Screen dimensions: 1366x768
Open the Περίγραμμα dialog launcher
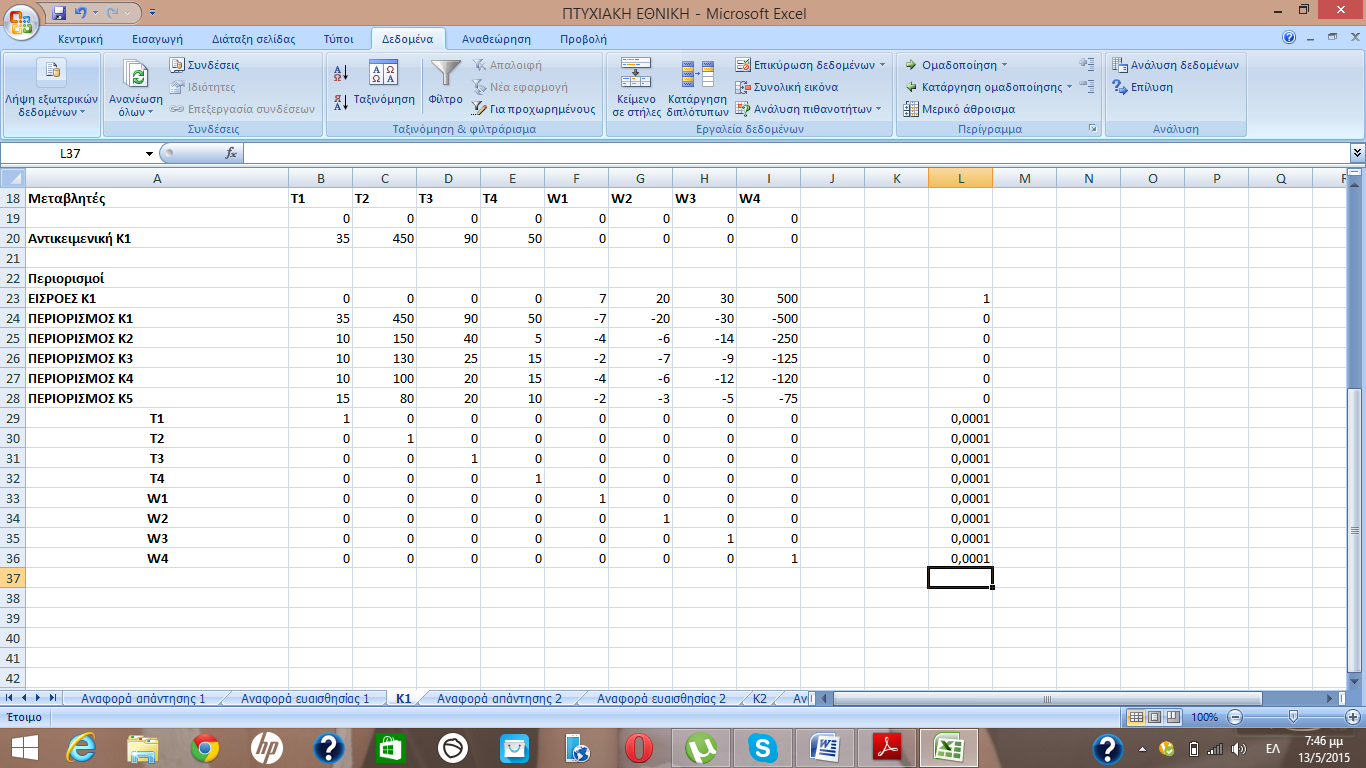point(1092,129)
